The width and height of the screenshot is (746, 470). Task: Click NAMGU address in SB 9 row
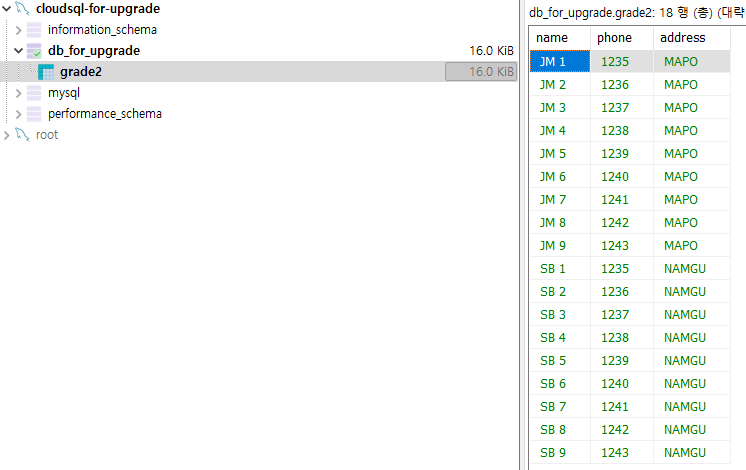(692, 452)
